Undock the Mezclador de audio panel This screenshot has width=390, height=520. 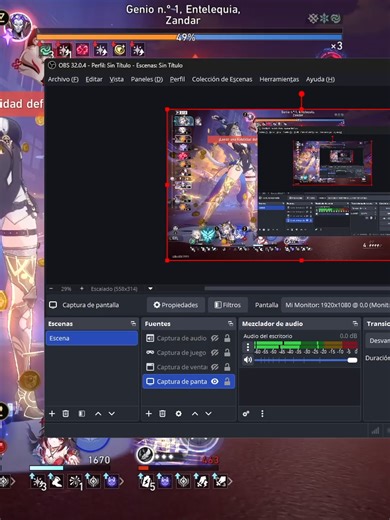click(x=355, y=324)
